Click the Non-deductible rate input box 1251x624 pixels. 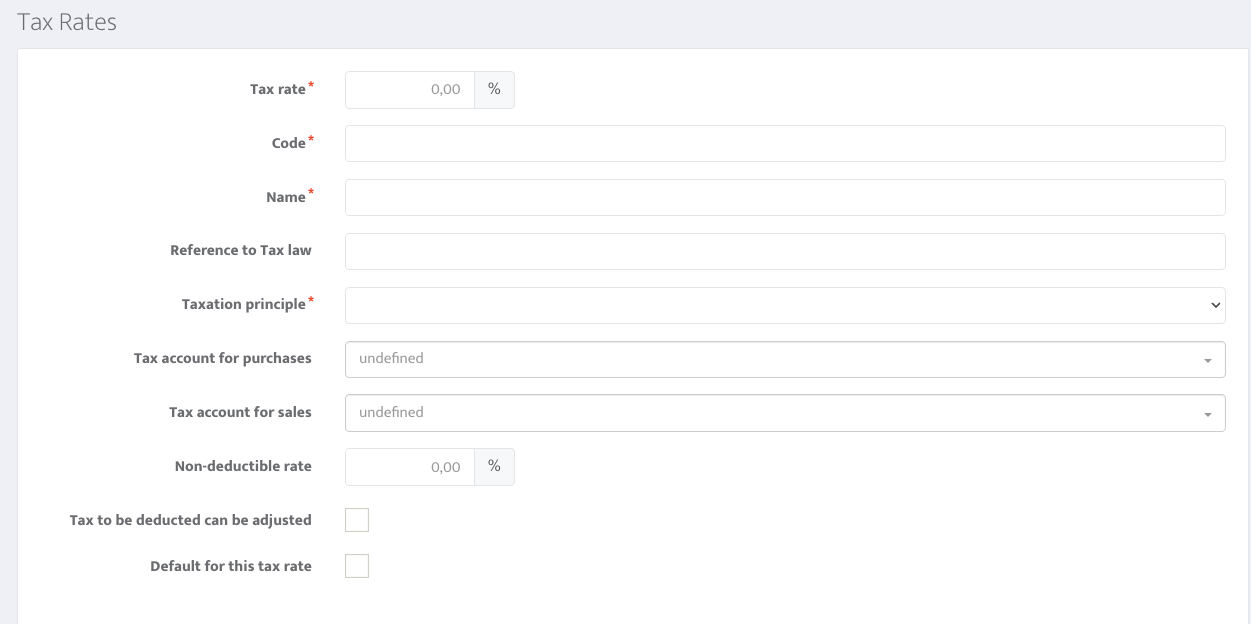[410, 466]
